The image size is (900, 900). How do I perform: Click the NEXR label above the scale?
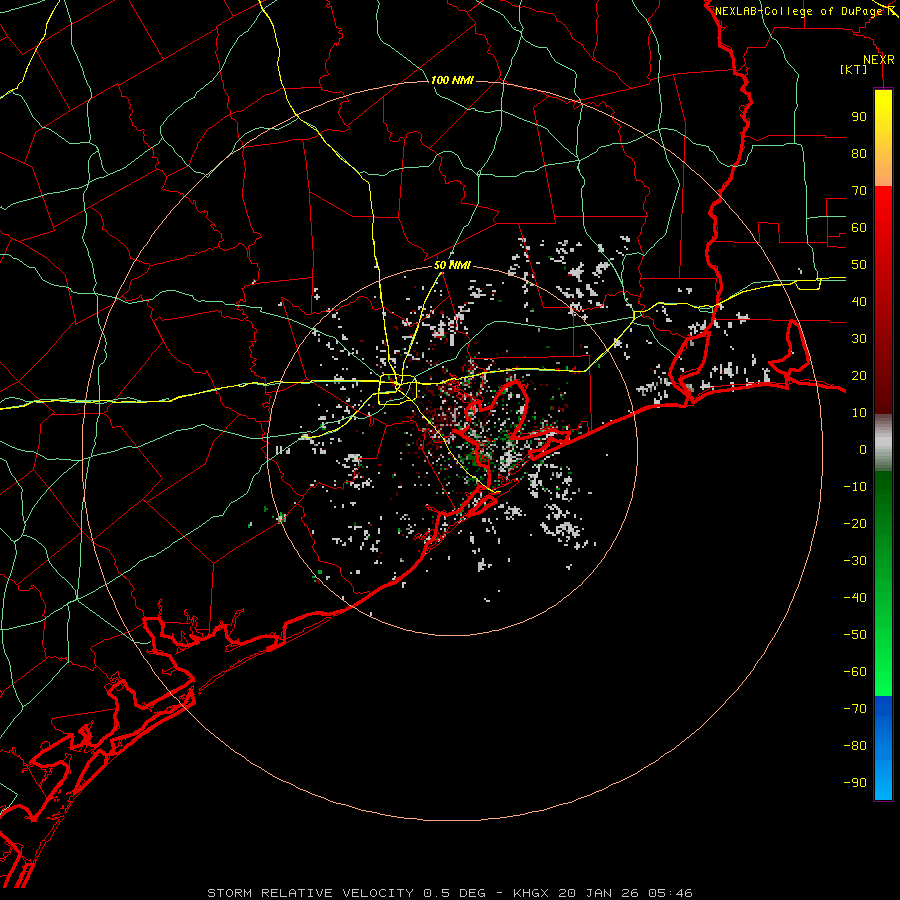coord(879,60)
